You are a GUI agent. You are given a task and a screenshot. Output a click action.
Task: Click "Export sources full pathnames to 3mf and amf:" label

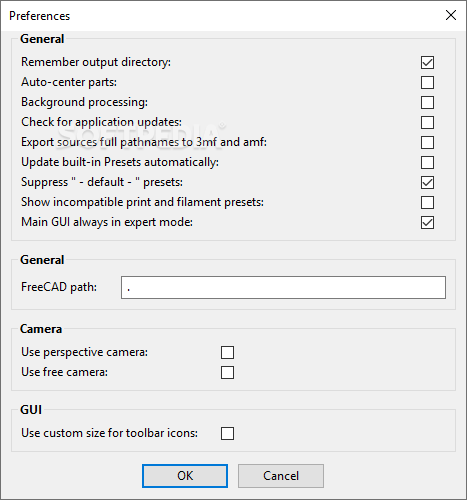coord(144,142)
